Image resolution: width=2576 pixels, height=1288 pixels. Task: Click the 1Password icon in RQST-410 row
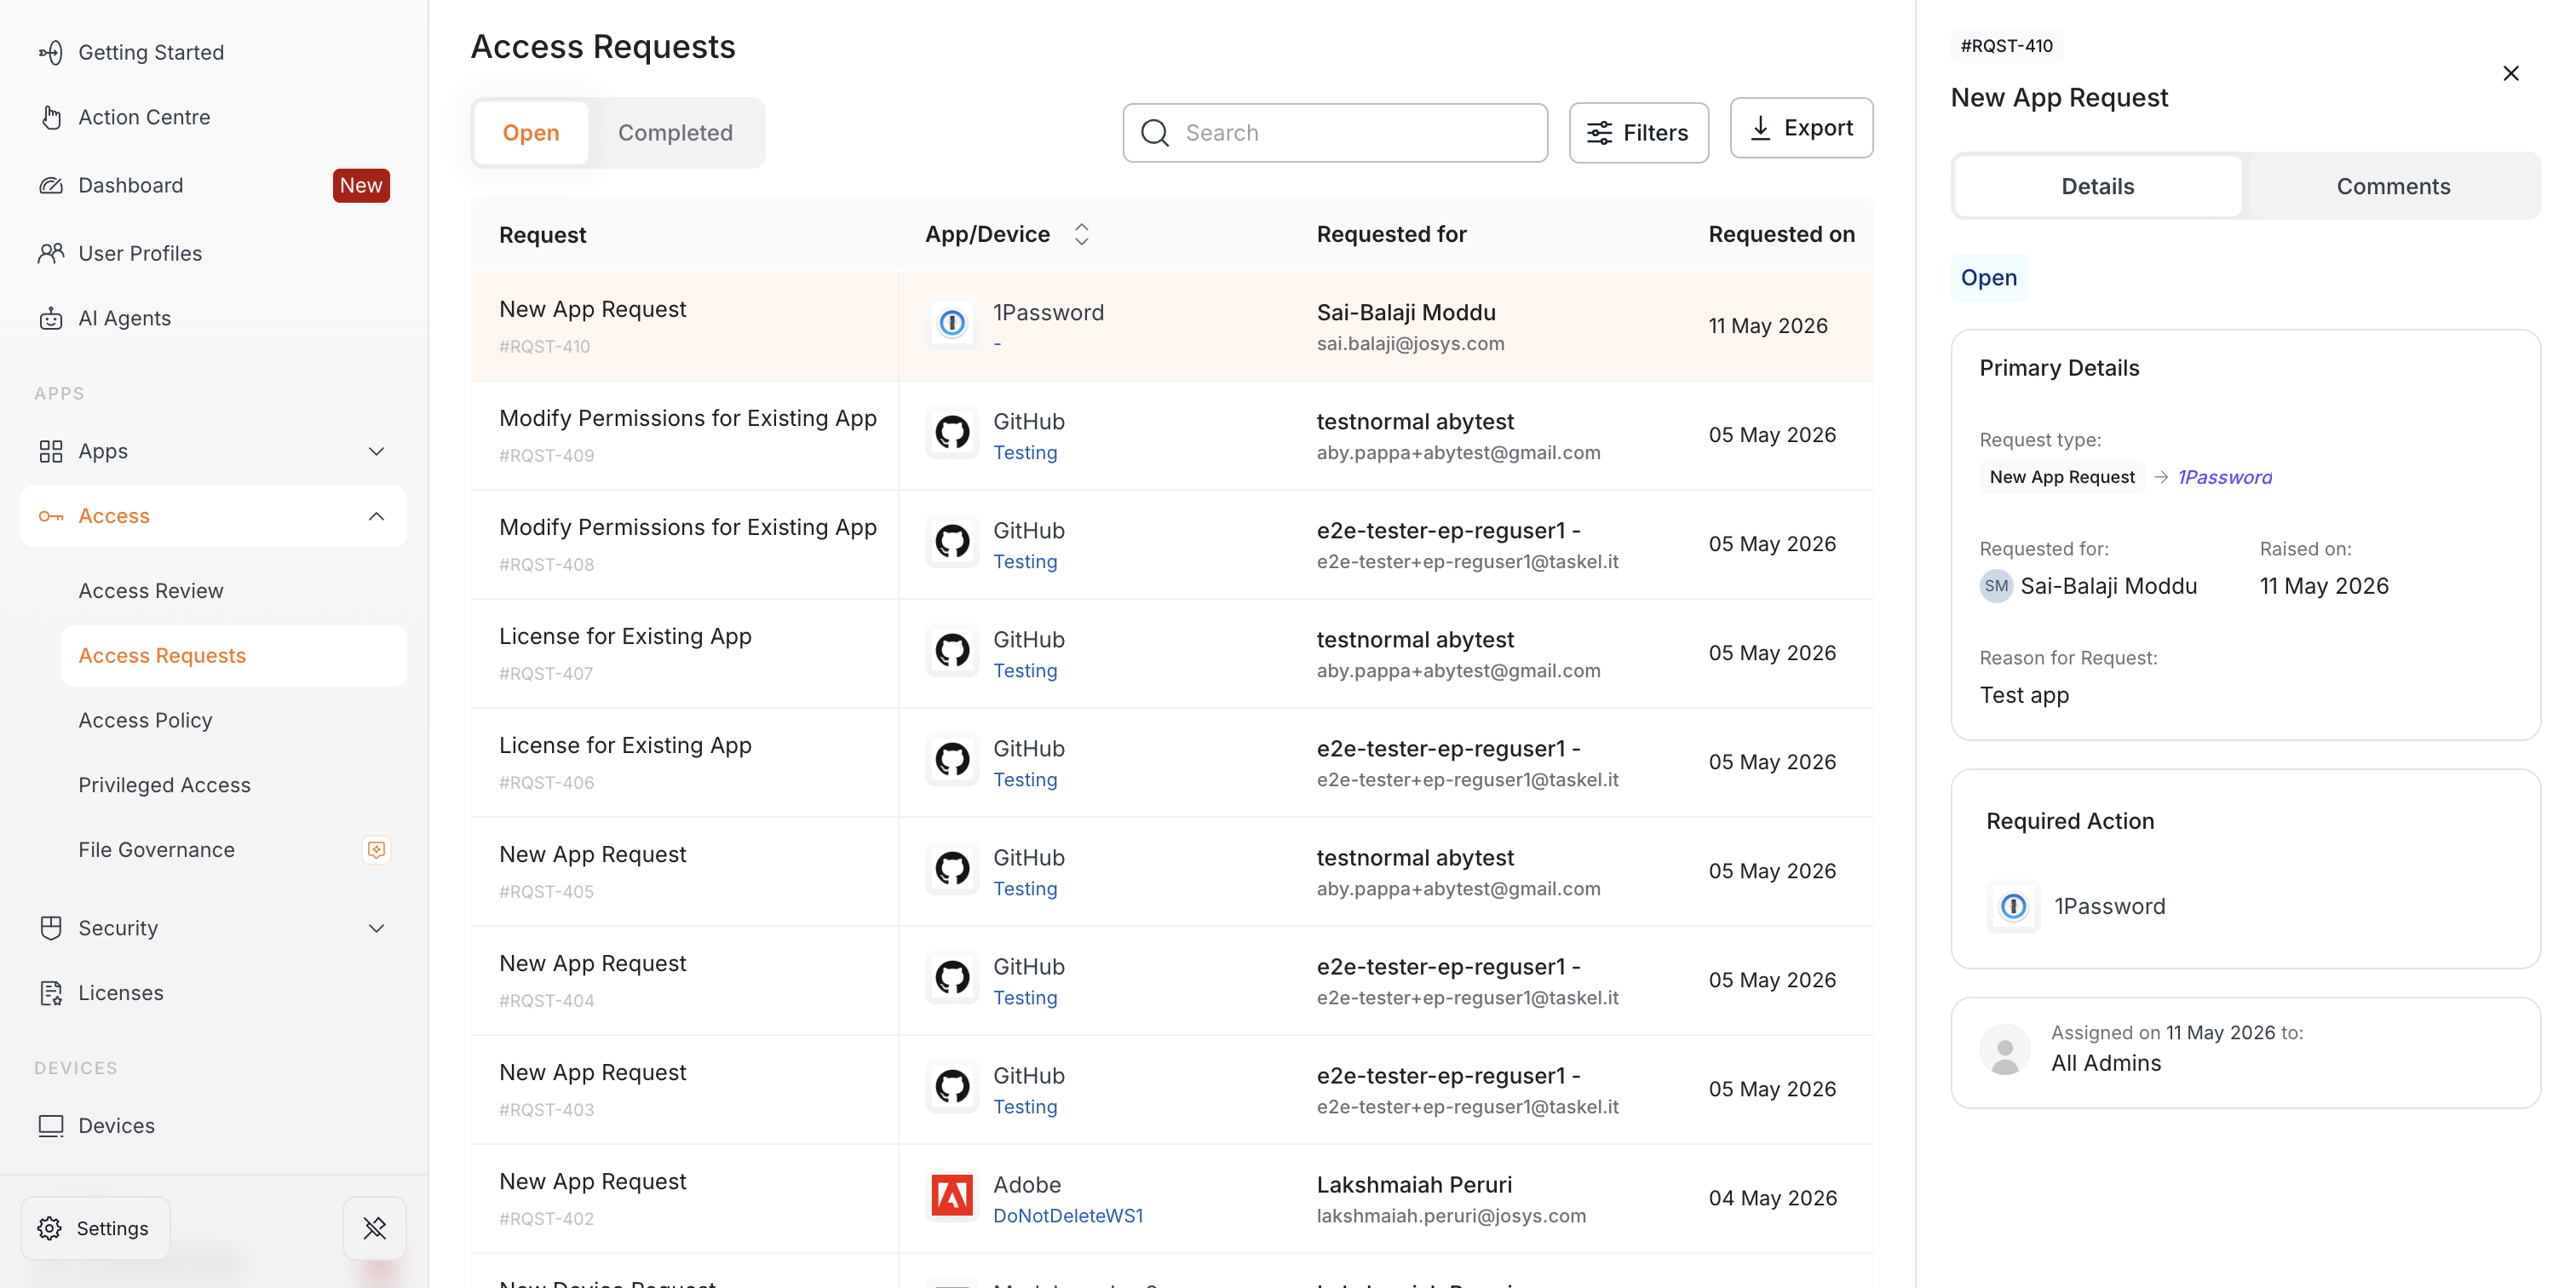(x=952, y=323)
